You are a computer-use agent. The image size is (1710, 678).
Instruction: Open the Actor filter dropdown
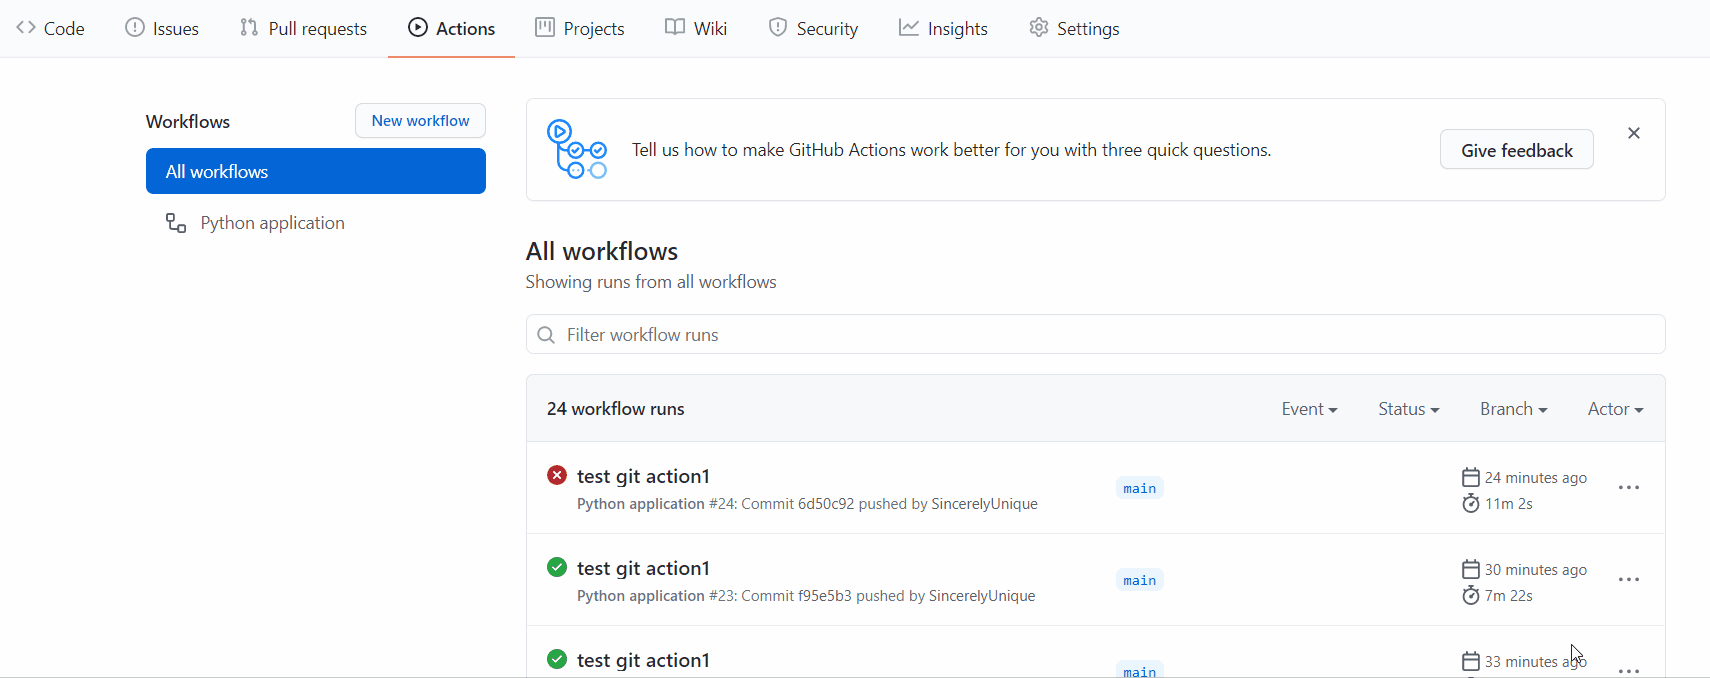pyautogui.click(x=1614, y=409)
